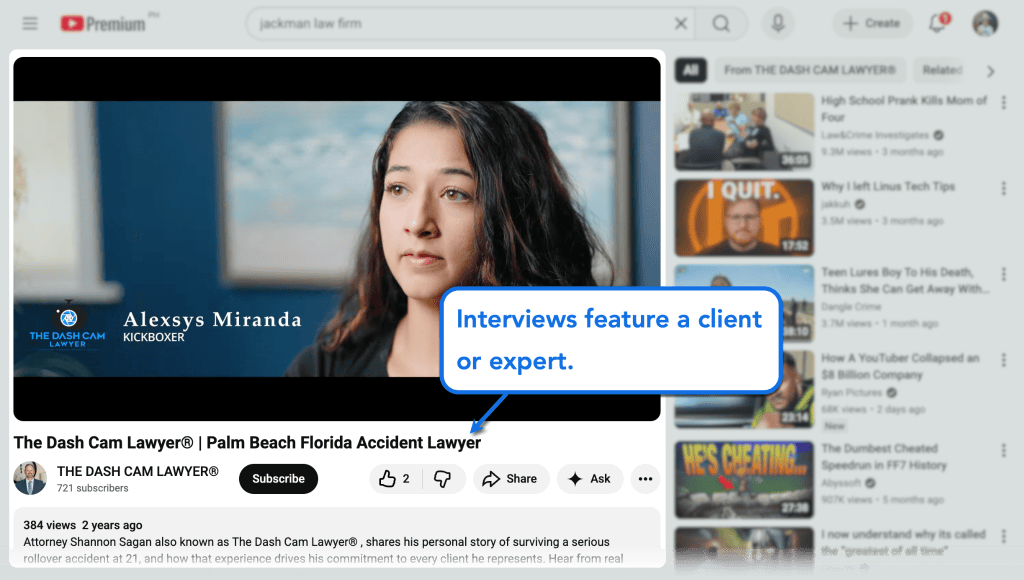Click the main video player
The height and width of the screenshot is (580, 1024).
(337, 239)
